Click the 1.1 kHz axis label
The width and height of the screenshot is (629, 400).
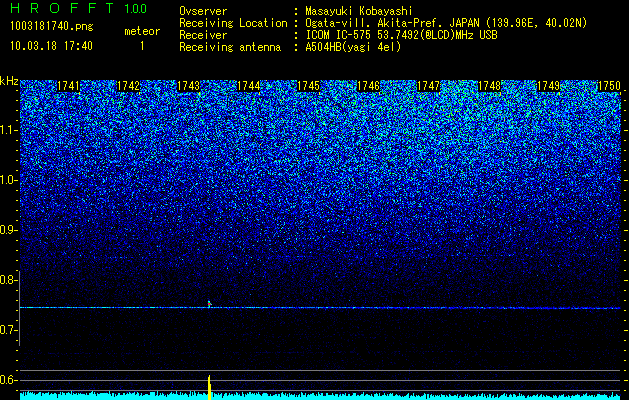8,130
